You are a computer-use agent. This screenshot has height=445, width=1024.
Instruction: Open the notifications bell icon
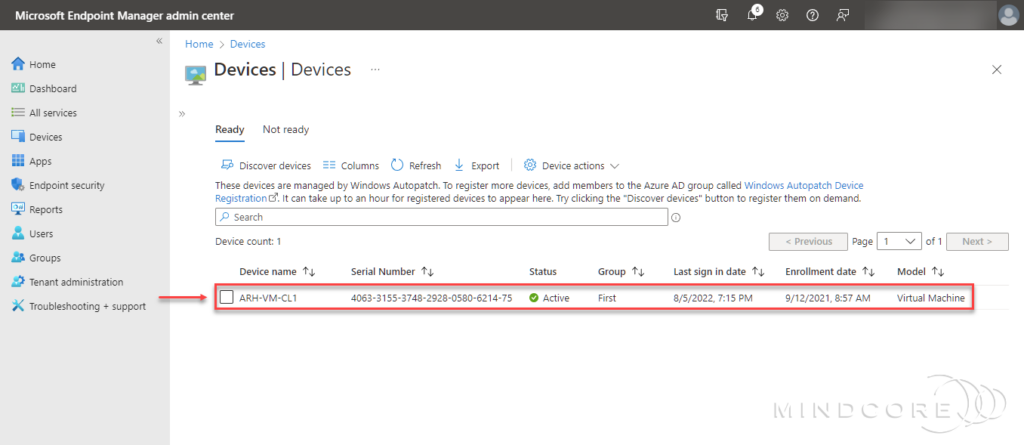pyautogui.click(x=752, y=14)
